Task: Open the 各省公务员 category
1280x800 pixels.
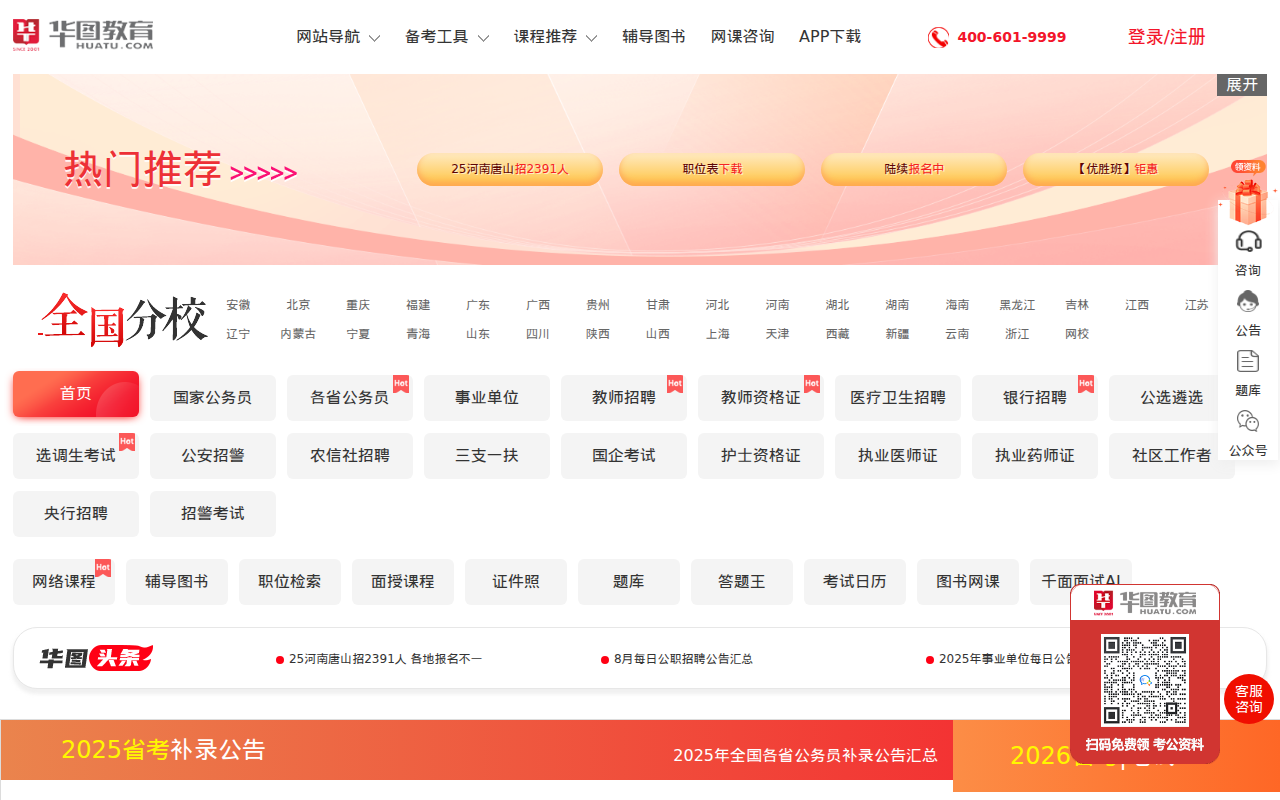Action: coord(350,398)
